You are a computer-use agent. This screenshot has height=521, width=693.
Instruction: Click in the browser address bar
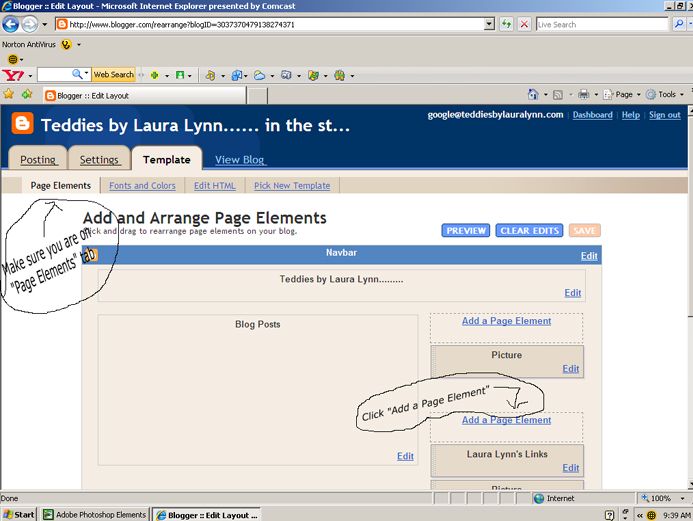pyautogui.click(x=270, y=24)
